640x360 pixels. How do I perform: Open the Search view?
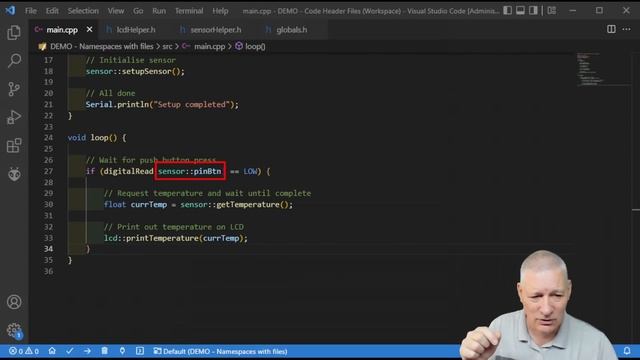coord(14,60)
